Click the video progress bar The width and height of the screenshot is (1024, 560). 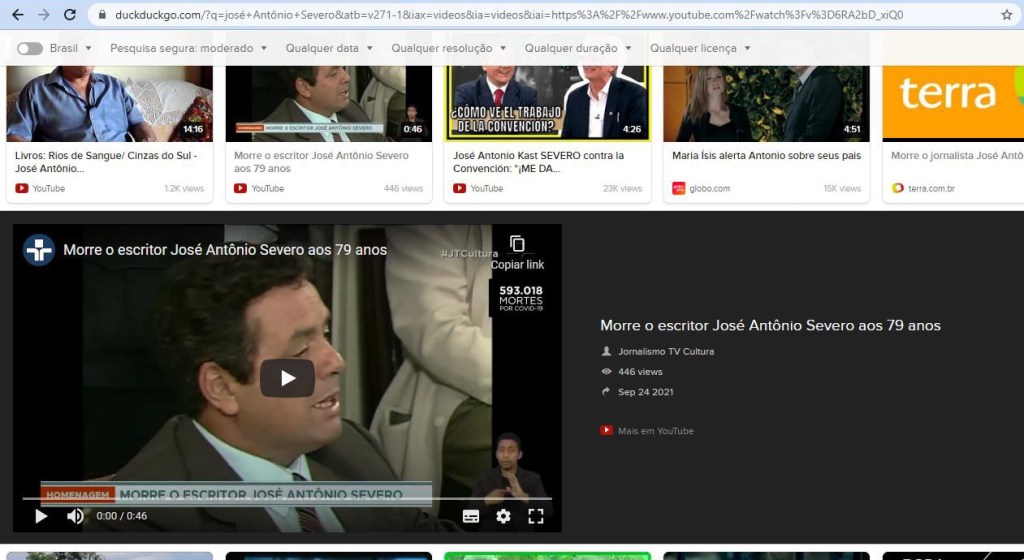(287, 498)
